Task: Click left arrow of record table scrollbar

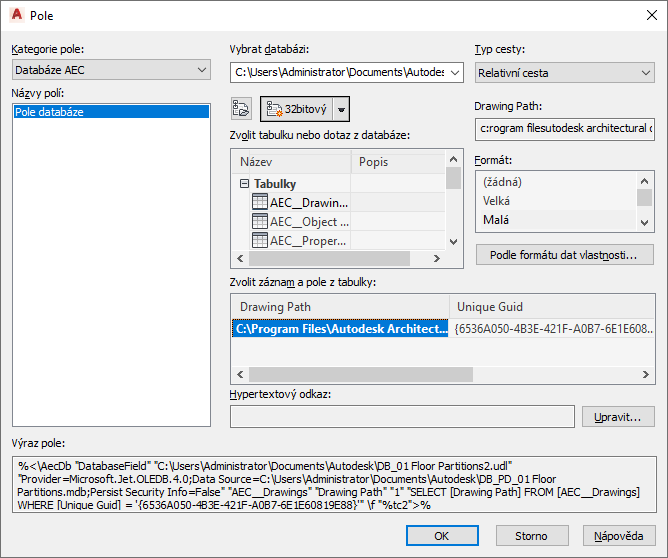Action: 240,374
